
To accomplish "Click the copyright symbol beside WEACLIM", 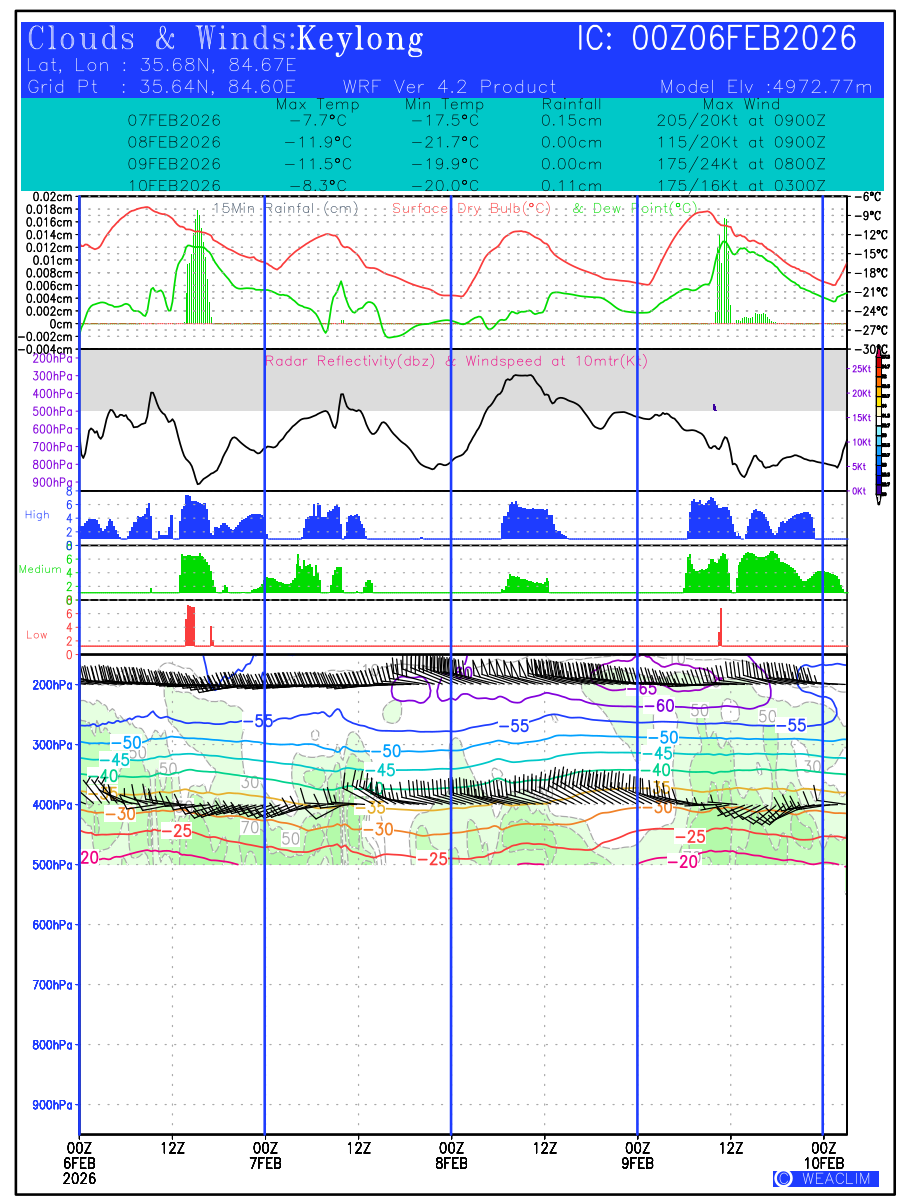I will [x=783, y=1179].
